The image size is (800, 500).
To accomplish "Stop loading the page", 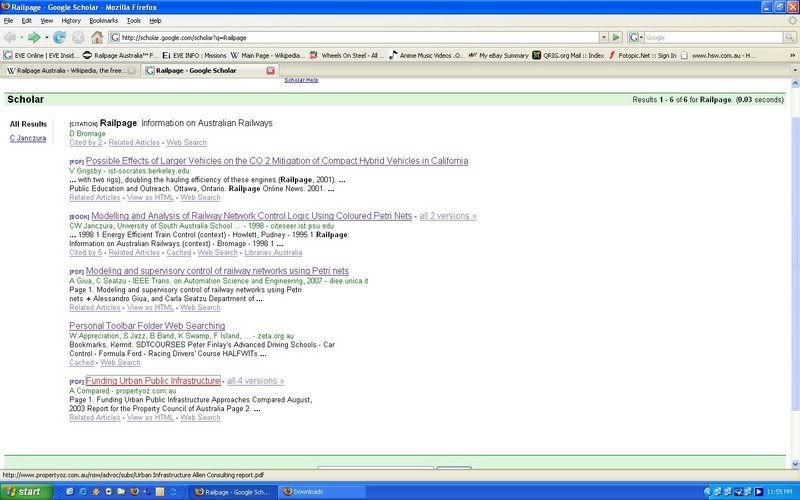I will click(x=76, y=37).
